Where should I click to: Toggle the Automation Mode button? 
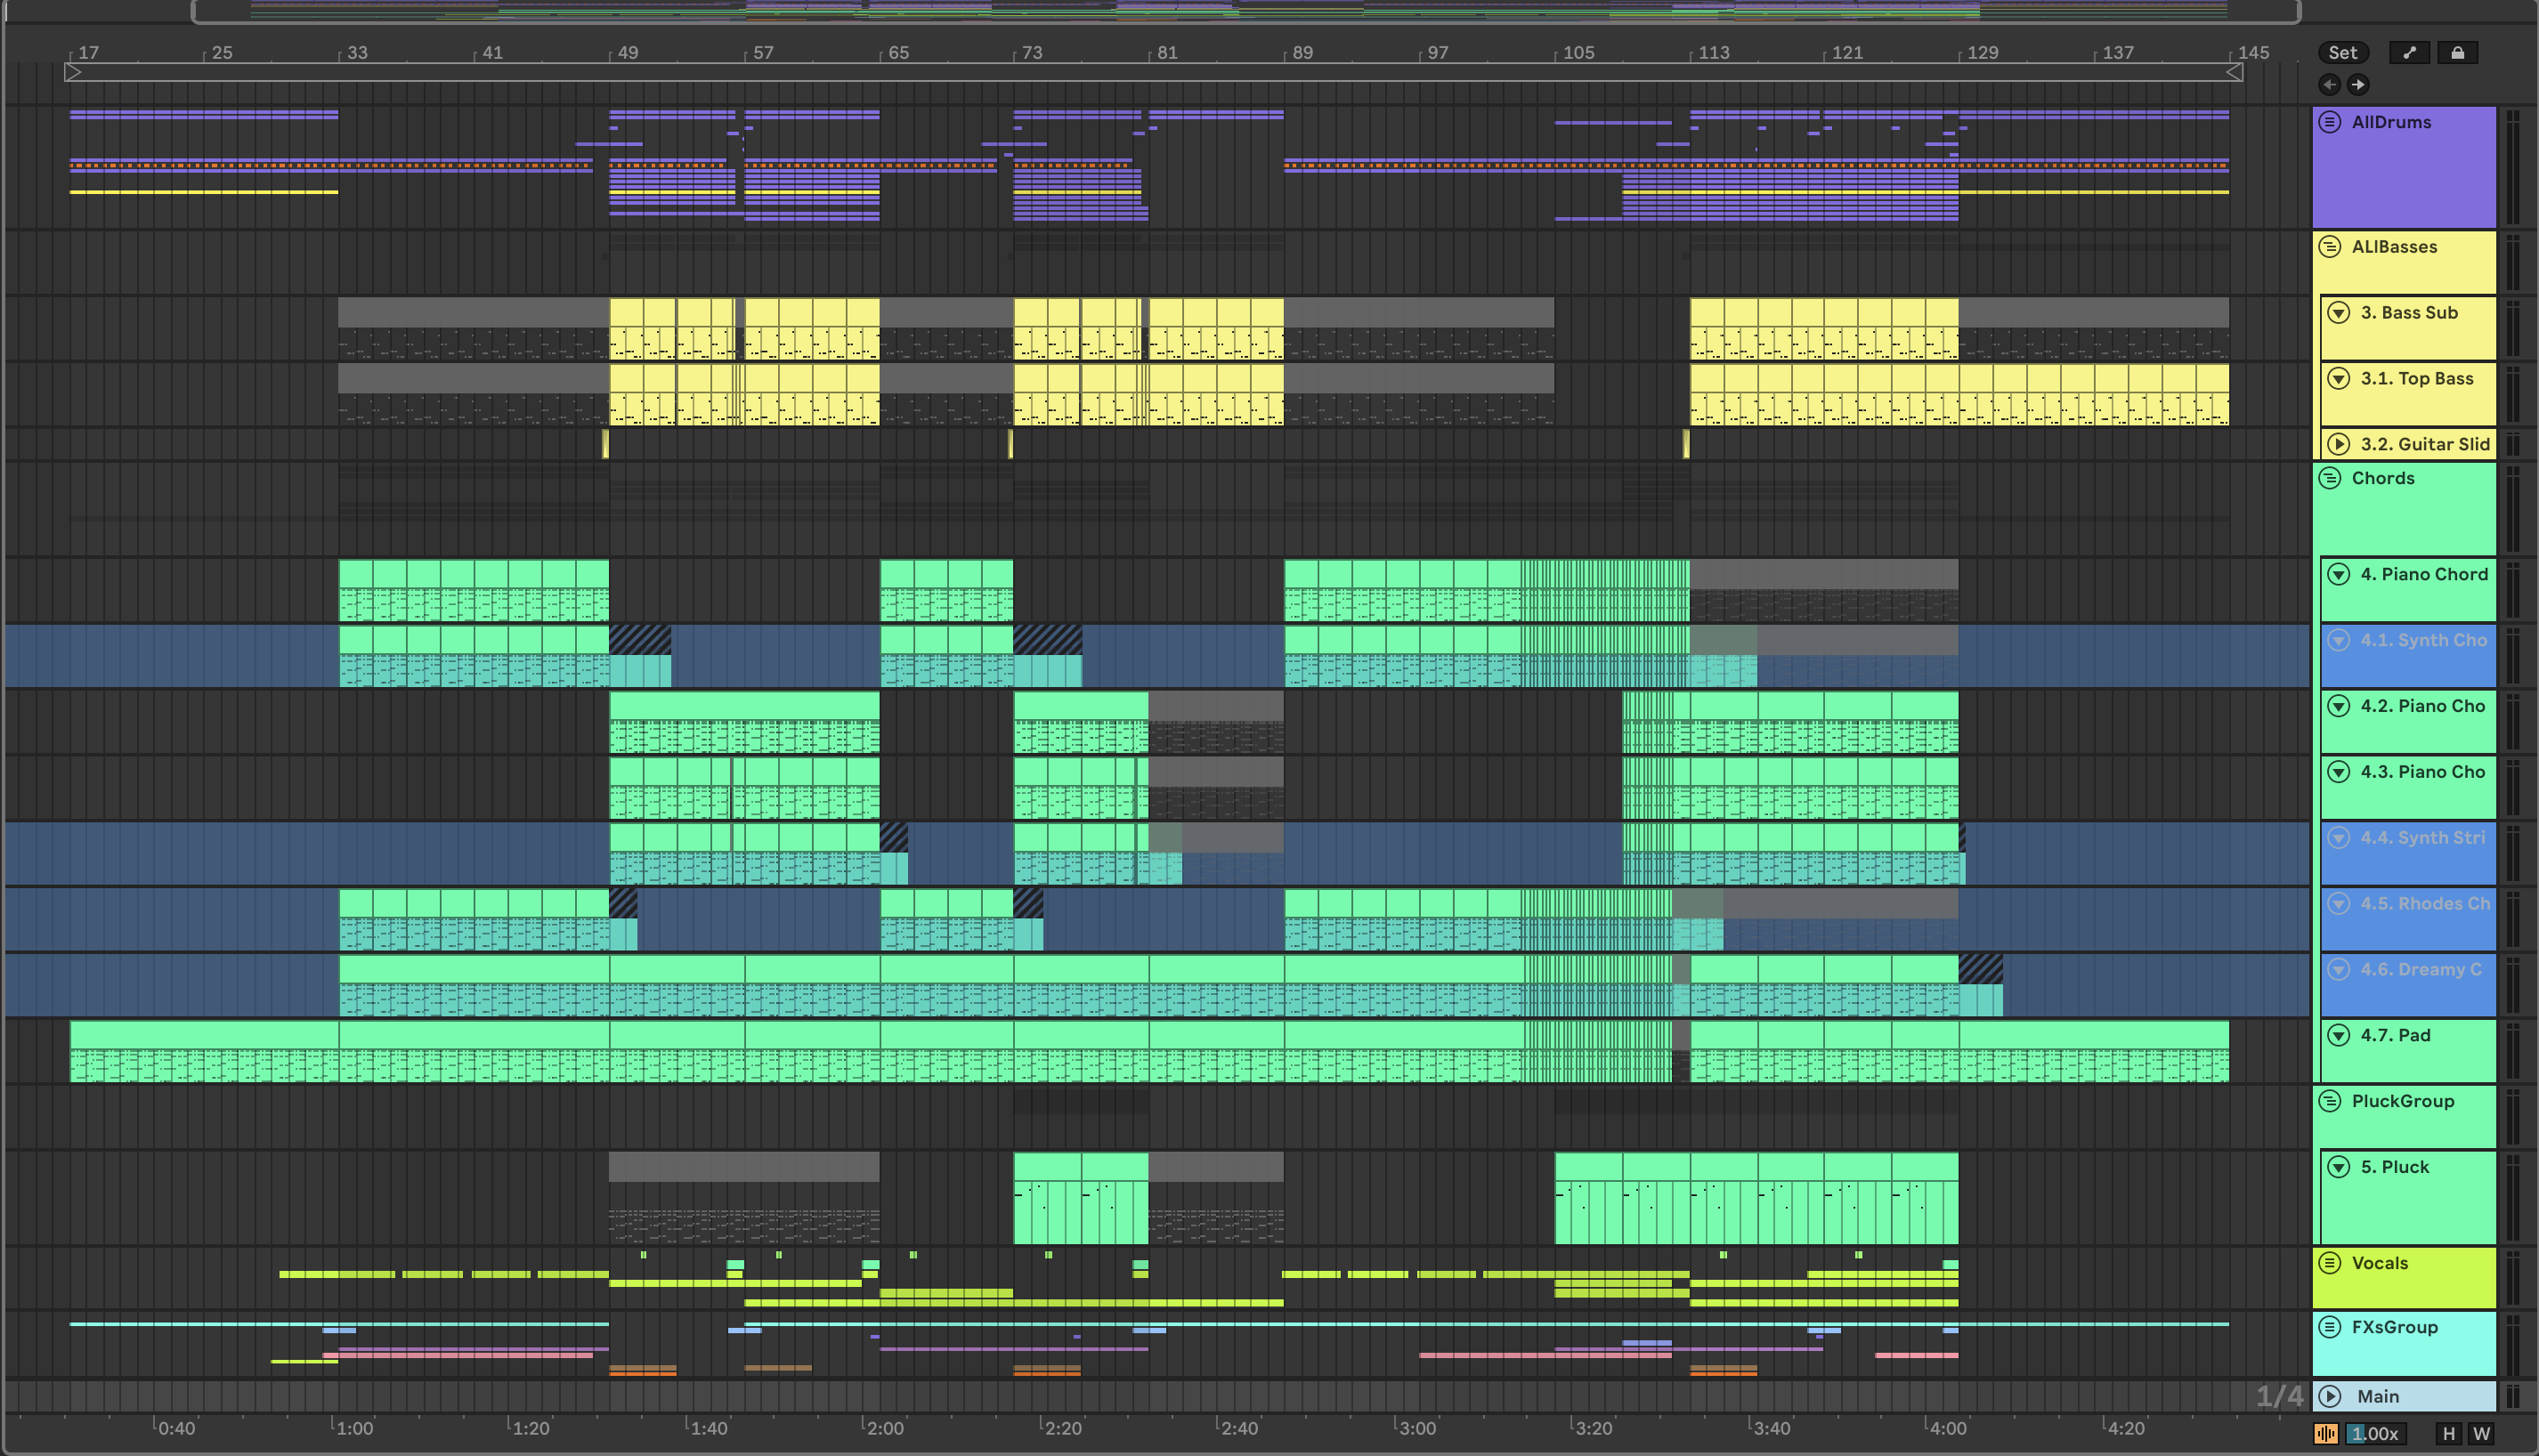[2410, 53]
